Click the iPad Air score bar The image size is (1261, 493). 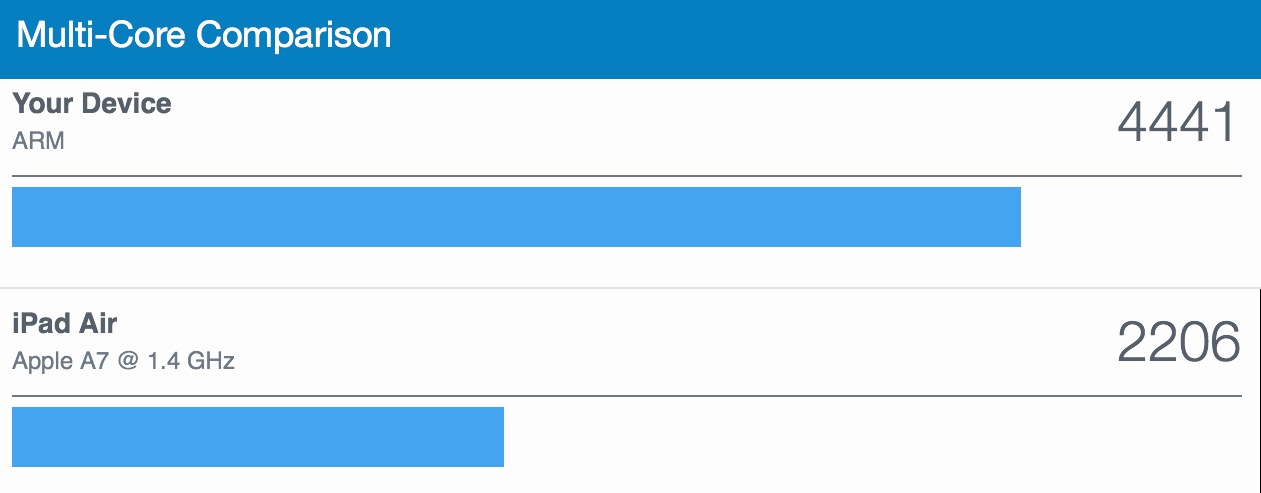[x=258, y=436]
